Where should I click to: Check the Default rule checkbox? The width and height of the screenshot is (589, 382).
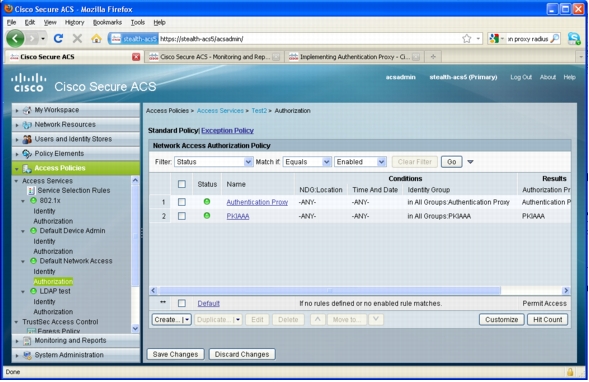click(x=182, y=303)
